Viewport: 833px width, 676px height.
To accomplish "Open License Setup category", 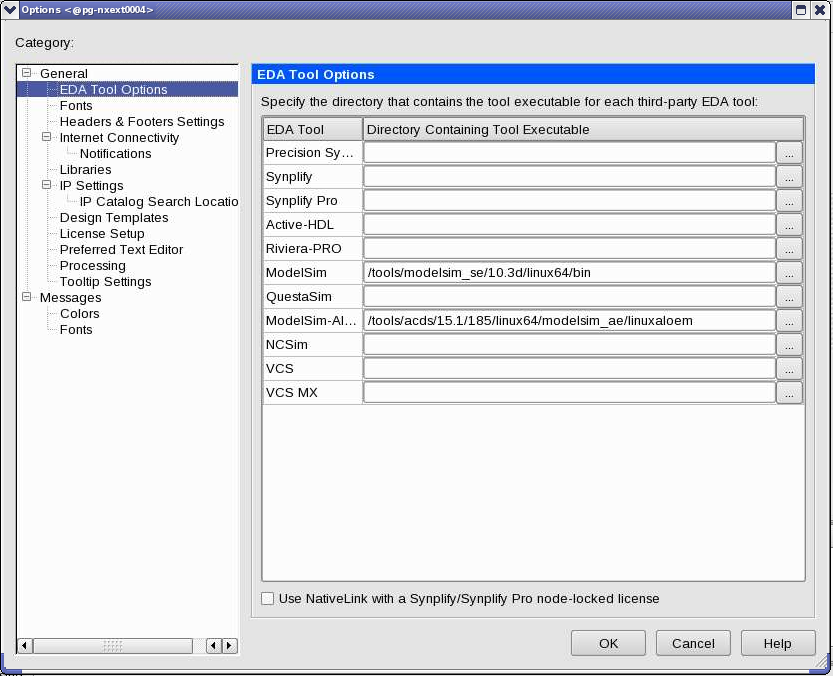I will click(102, 233).
